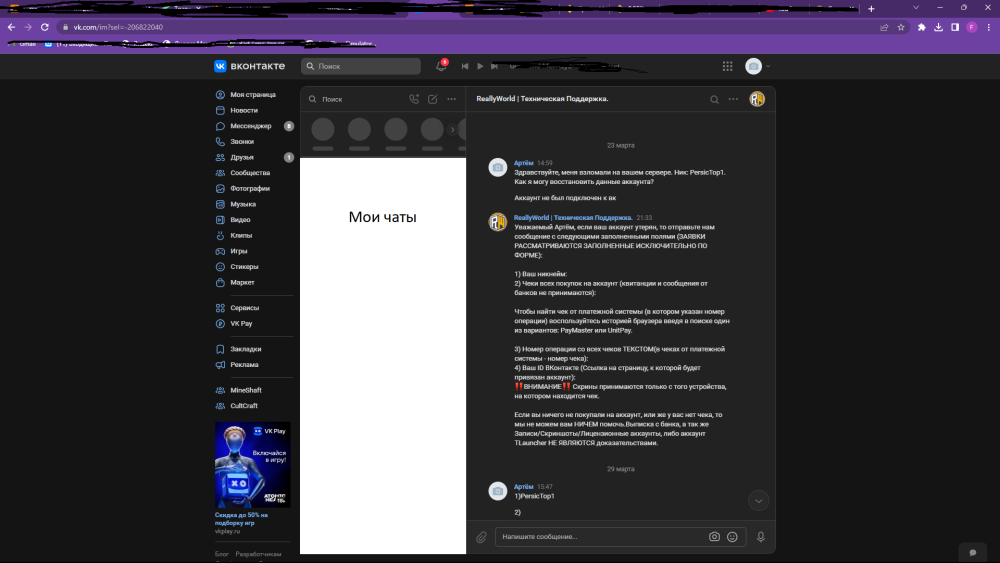The height and width of the screenshot is (563, 1000).
Task: Toggle the browser side panel icon
Action: [955, 27]
